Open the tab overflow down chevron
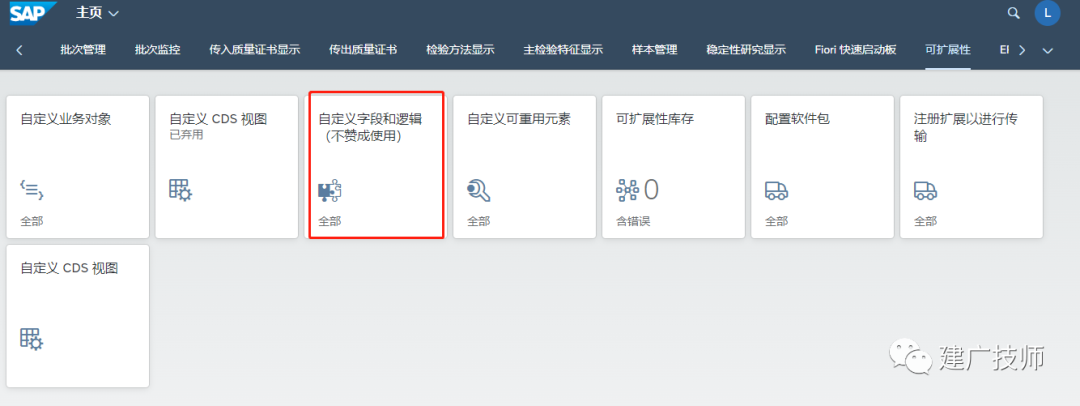Image resolution: width=1080 pixels, height=406 pixels. (x=1048, y=50)
